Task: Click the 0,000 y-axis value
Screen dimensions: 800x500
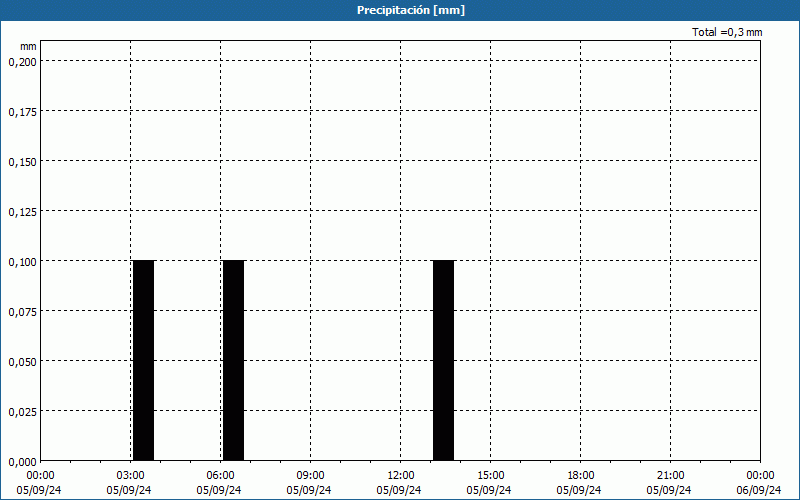Action: (22, 462)
